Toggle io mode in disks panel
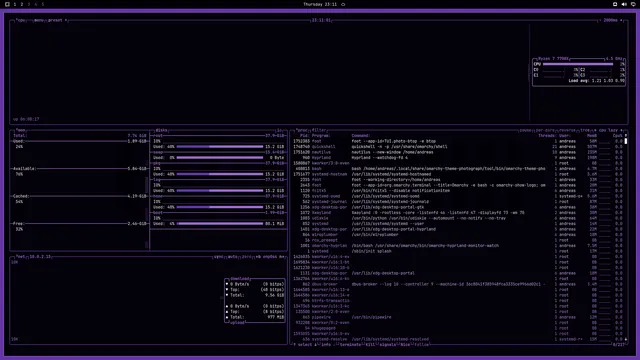This screenshot has height=360, width=640. coord(280,130)
